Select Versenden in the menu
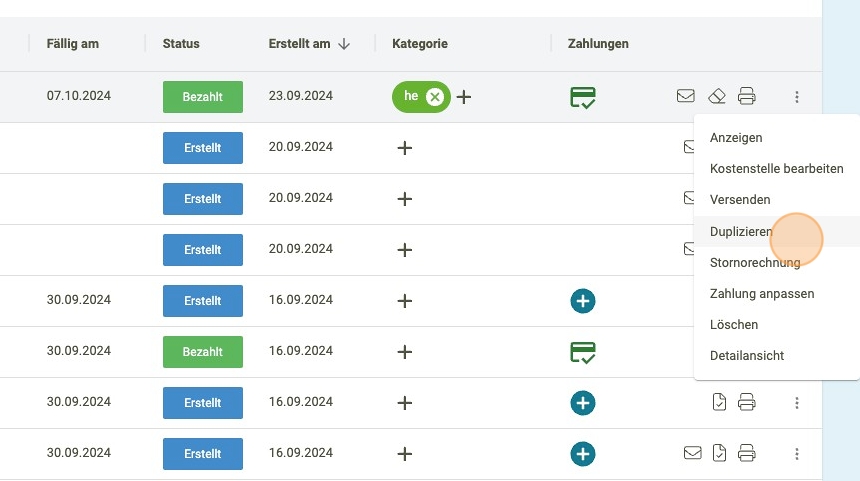Screen dimensions: 860x481 740,200
